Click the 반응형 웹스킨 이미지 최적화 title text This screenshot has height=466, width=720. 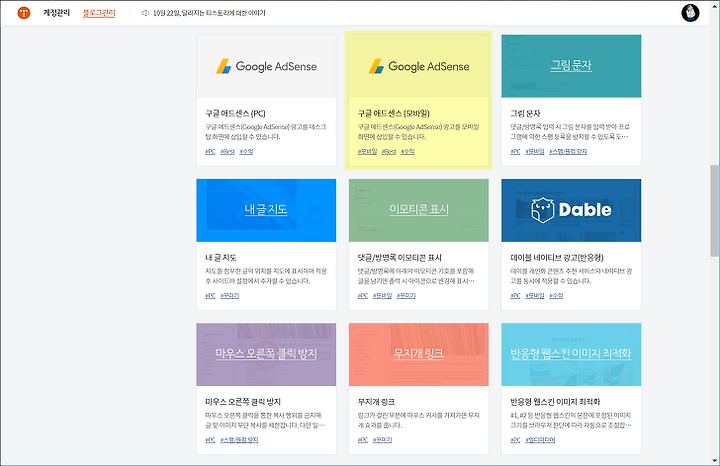(x=555, y=402)
